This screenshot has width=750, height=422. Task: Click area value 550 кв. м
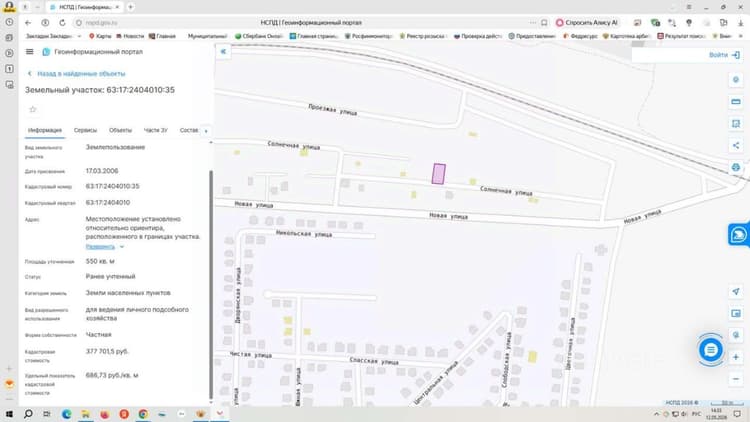(x=100, y=261)
